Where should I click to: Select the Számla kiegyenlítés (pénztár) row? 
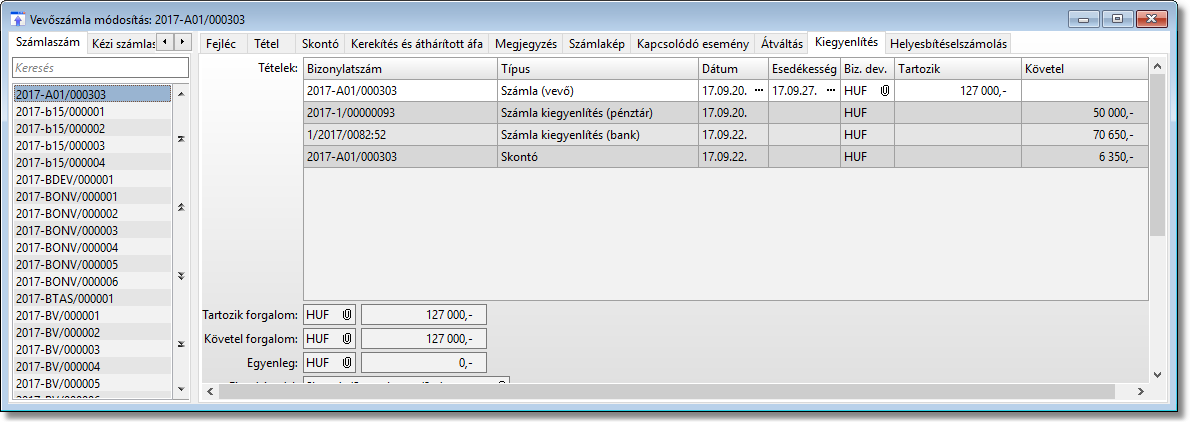[726, 112]
